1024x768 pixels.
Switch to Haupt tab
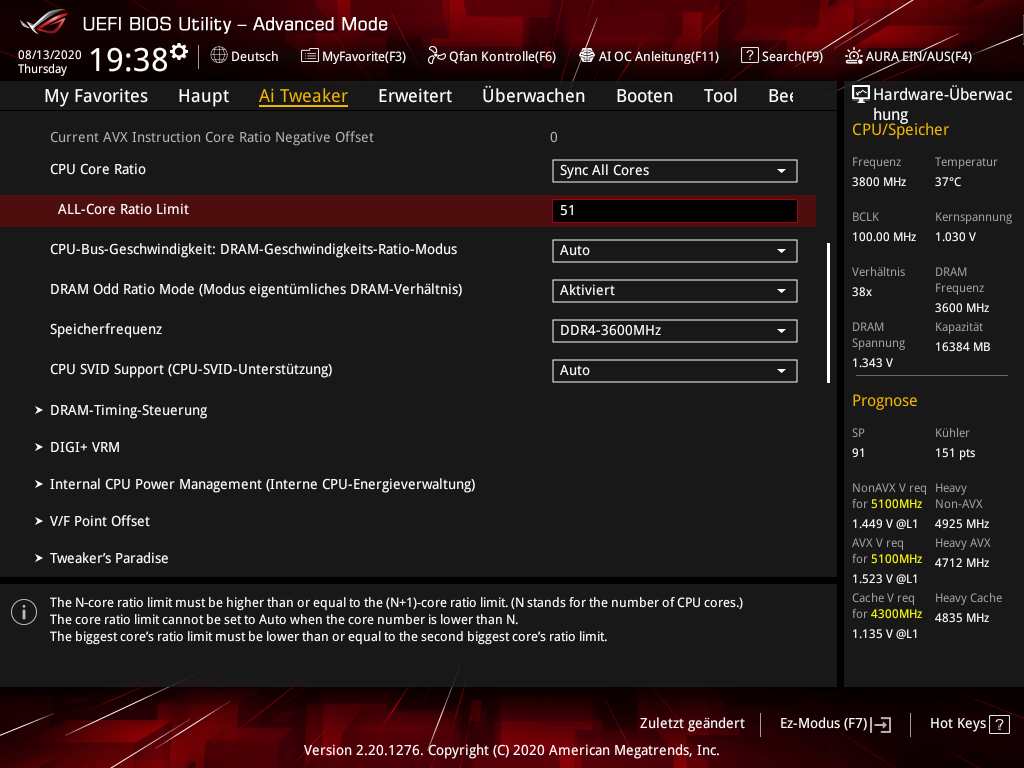pyautogui.click(x=203, y=96)
